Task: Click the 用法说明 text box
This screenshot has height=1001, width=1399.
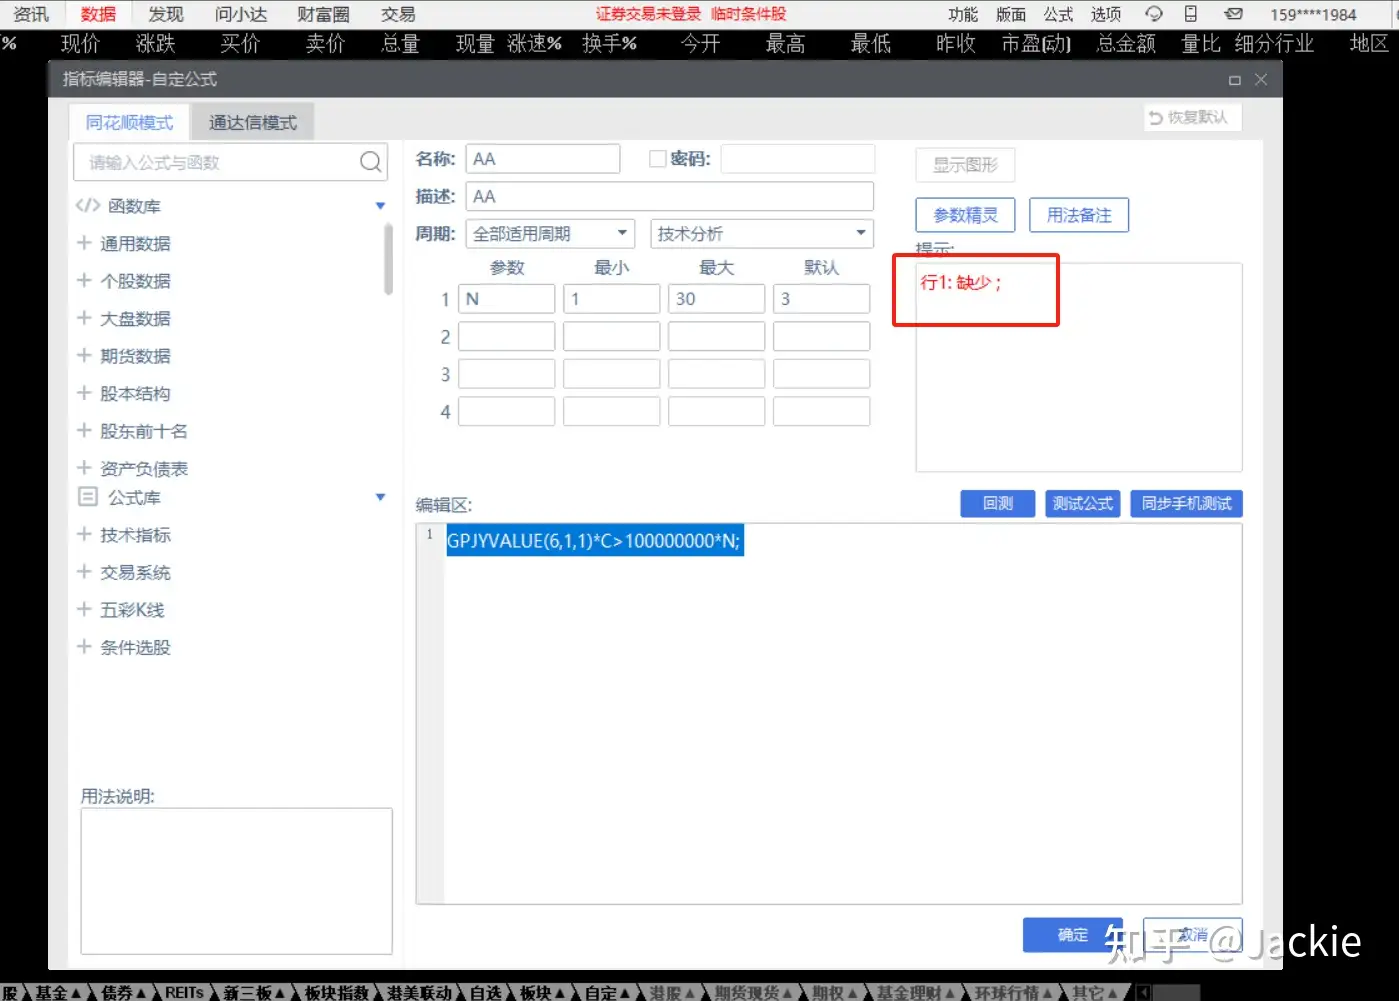Action: pyautogui.click(x=236, y=881)
